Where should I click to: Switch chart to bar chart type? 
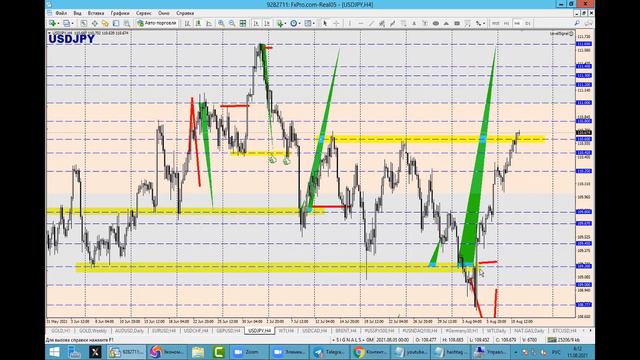(187, 23)
